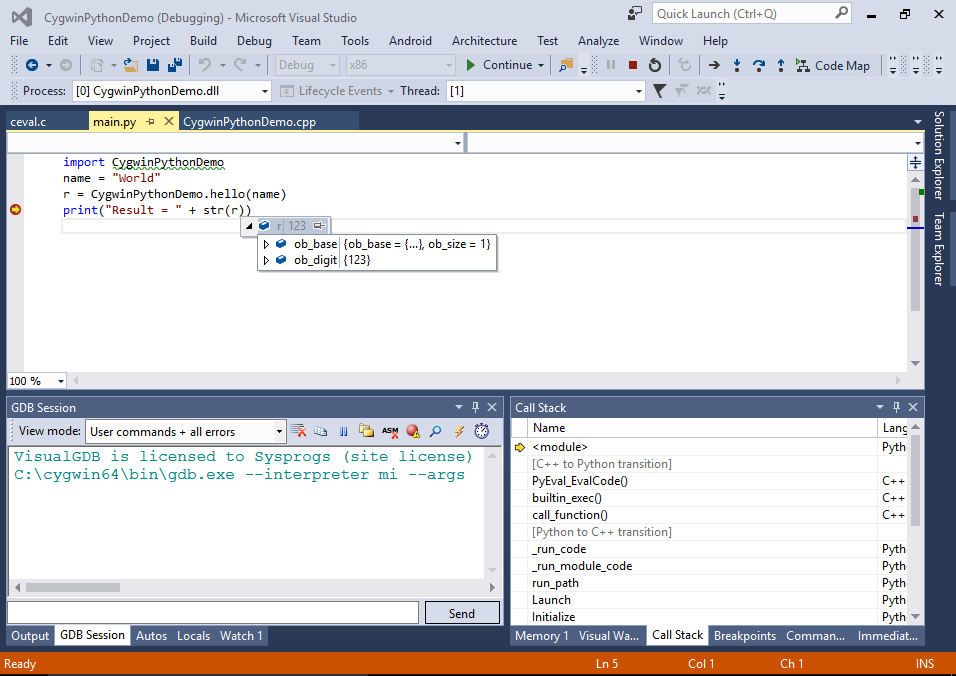
Task: Toggle the breakpoint marker on line 4
Action: tap(15, 210)
